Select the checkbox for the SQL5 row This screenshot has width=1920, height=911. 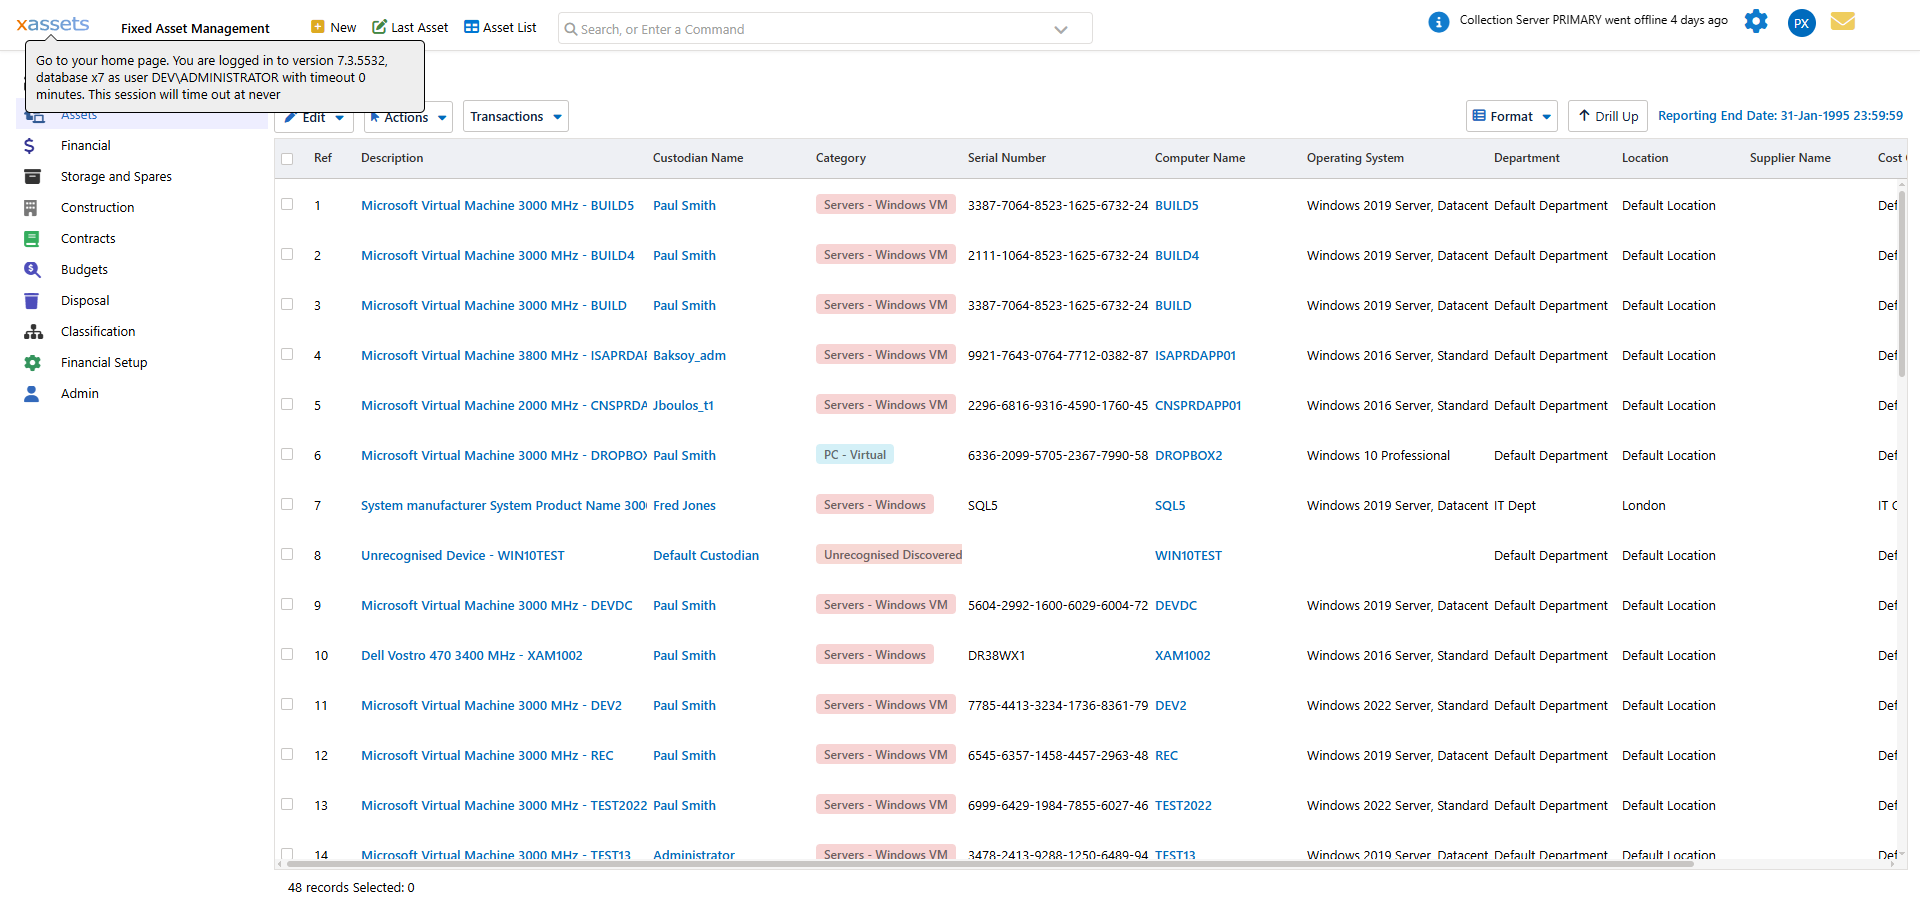click(x=288, y=505)
